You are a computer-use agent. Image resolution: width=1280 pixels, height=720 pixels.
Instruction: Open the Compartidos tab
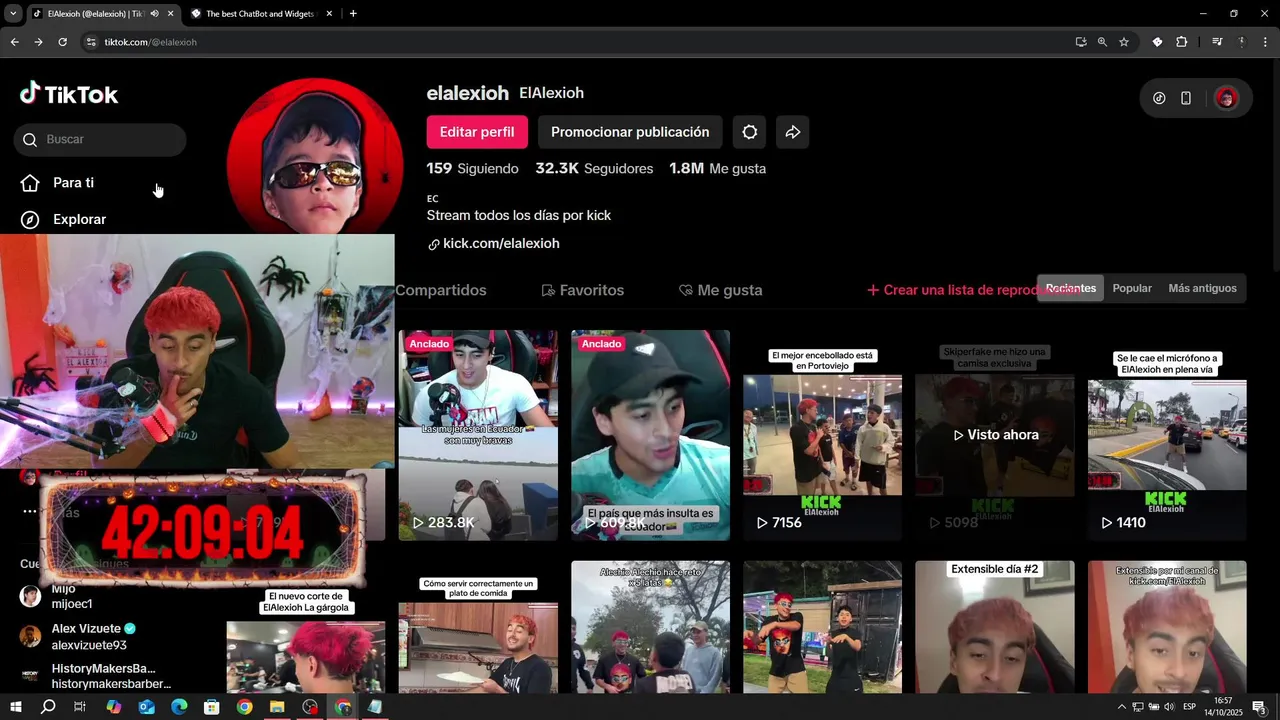click(x=441, y=290)
